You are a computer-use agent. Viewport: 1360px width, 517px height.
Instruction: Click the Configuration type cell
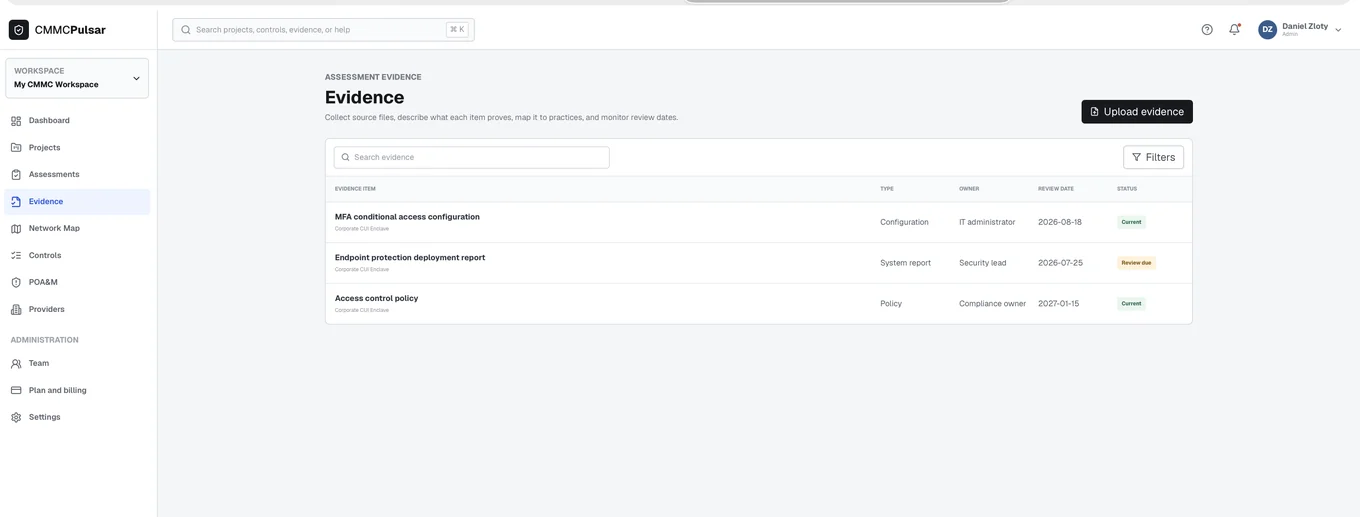(x=904, y=222)
